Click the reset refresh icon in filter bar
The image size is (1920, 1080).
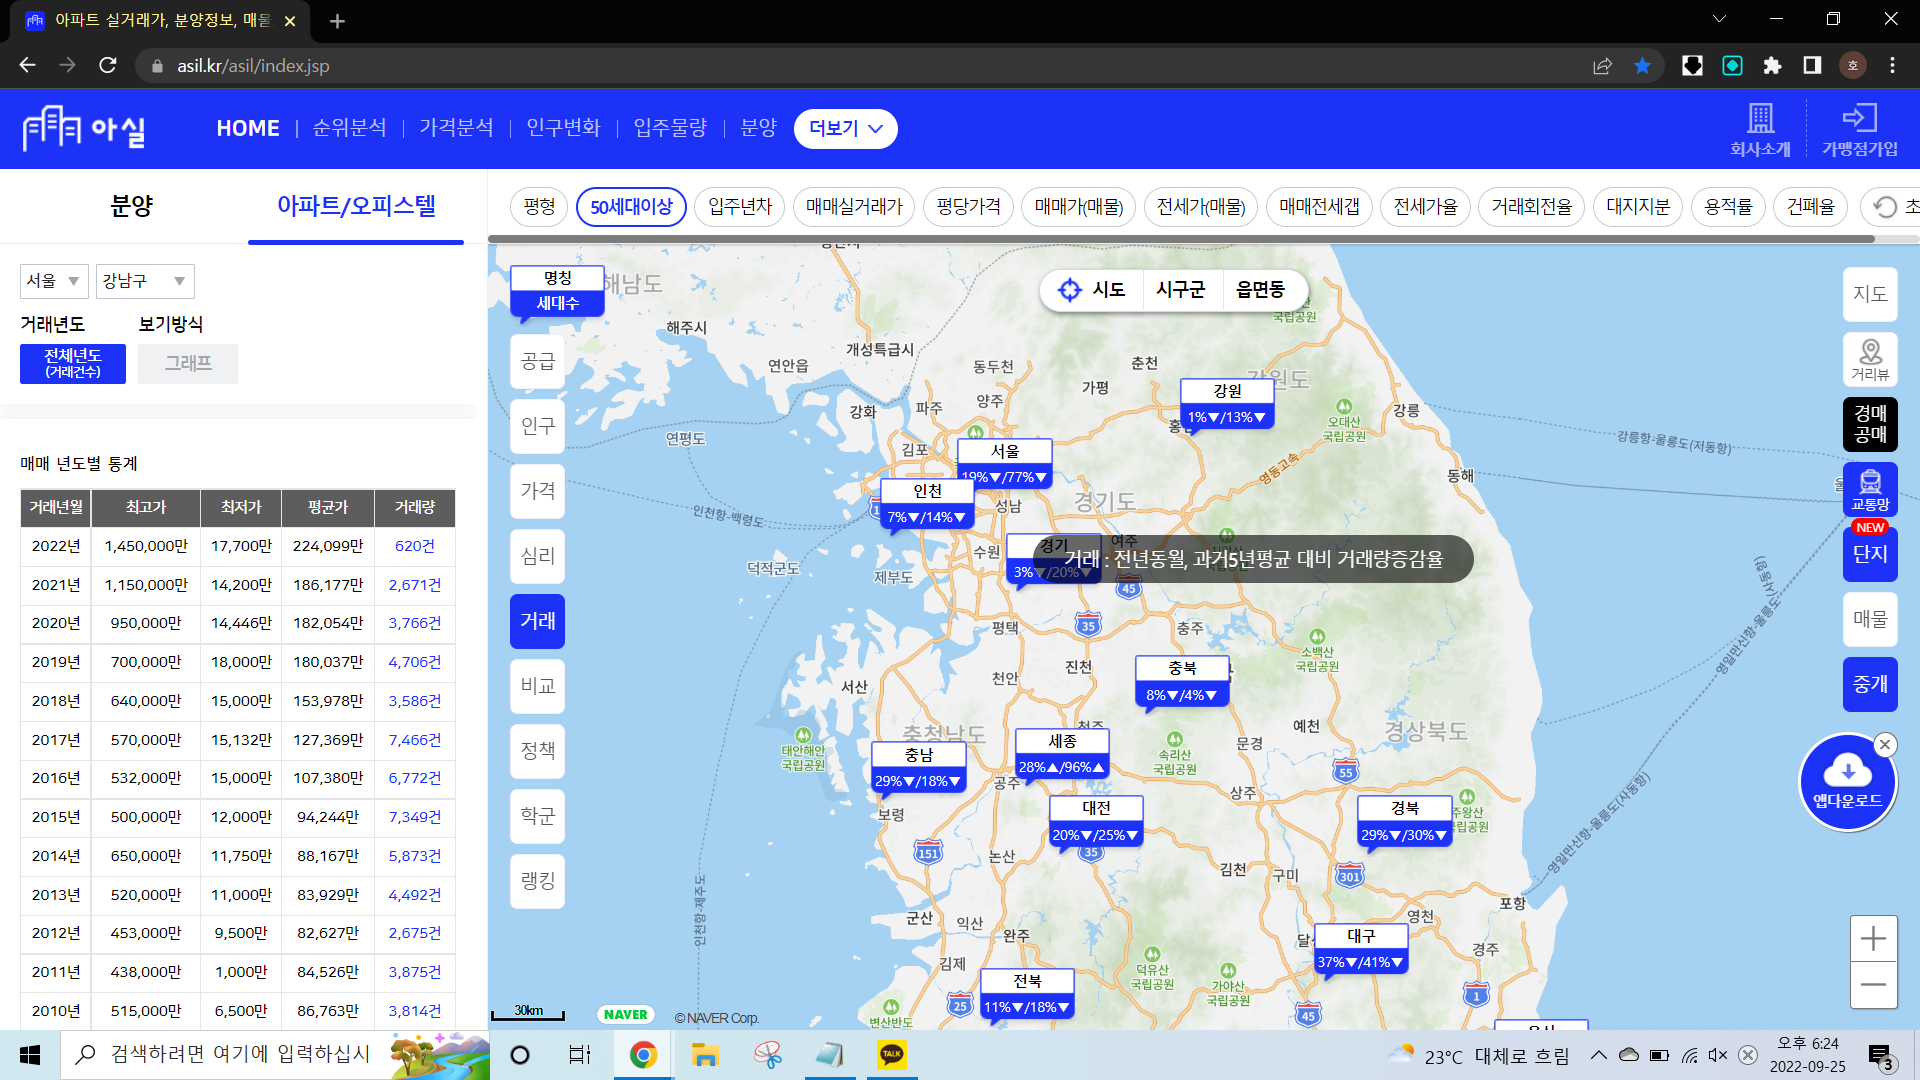pos(1885,207)
